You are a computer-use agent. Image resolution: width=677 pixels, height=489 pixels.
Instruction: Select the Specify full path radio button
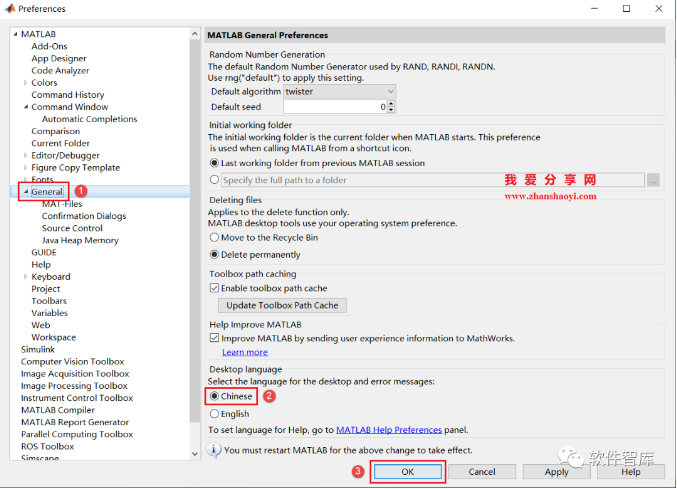[x=214, y=180]
